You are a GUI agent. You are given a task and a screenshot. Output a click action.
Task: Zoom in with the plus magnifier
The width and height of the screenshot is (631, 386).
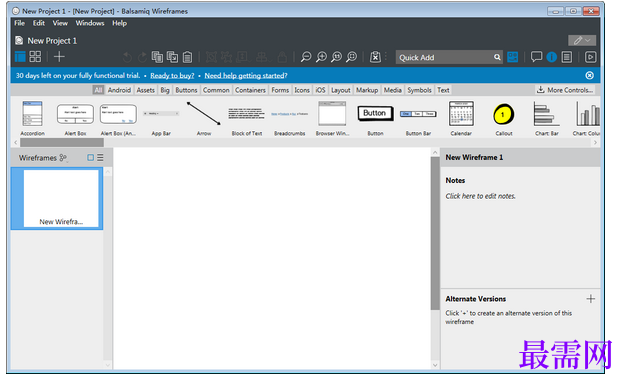[321, 57]
